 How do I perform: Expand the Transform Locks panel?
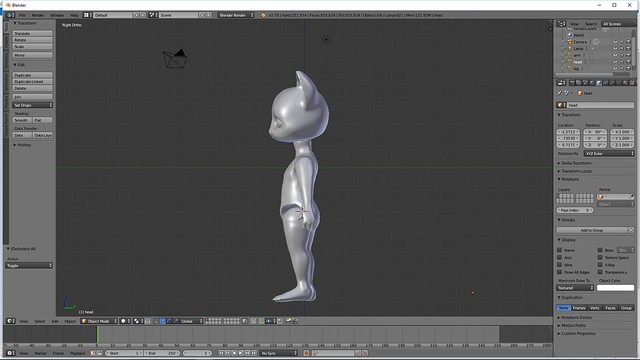click(x=576, y=171)
